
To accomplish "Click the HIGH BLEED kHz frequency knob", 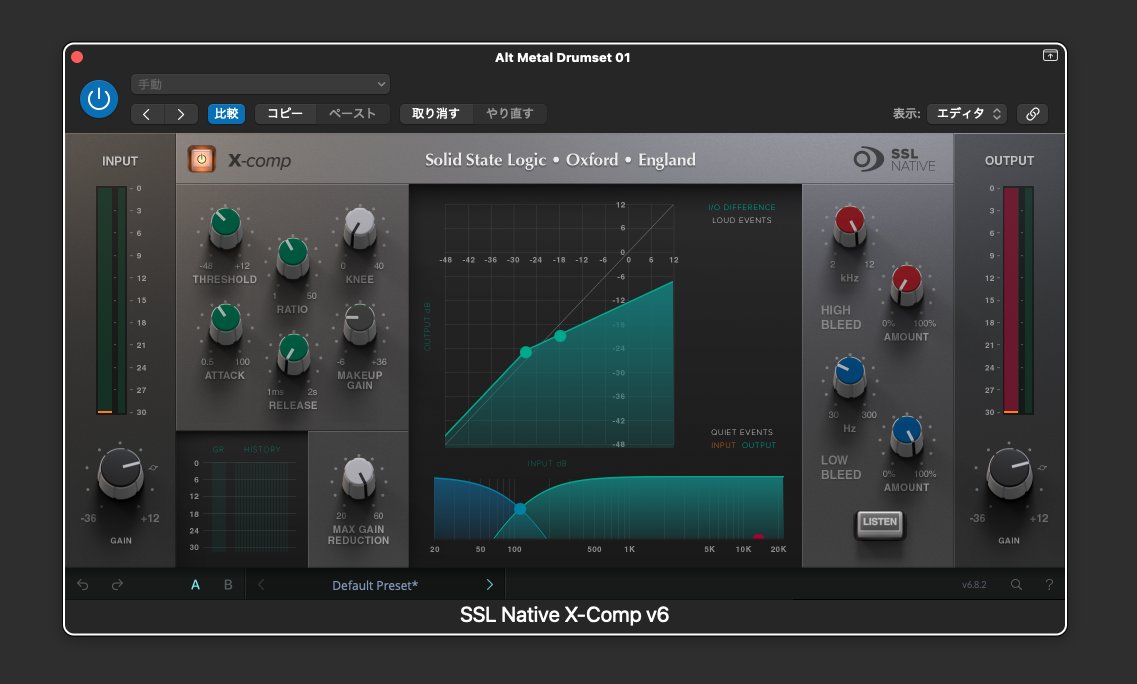I will [850, 226].
